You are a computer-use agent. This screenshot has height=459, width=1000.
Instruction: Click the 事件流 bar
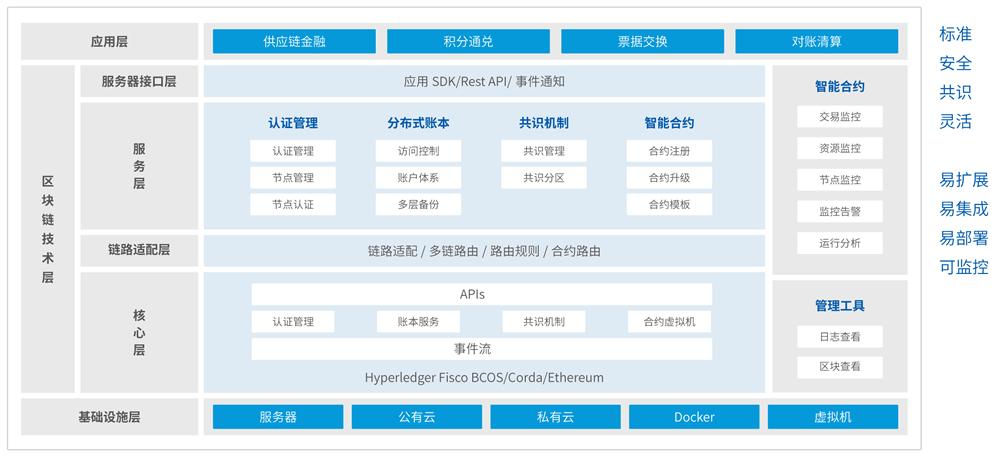coord(481,349)
